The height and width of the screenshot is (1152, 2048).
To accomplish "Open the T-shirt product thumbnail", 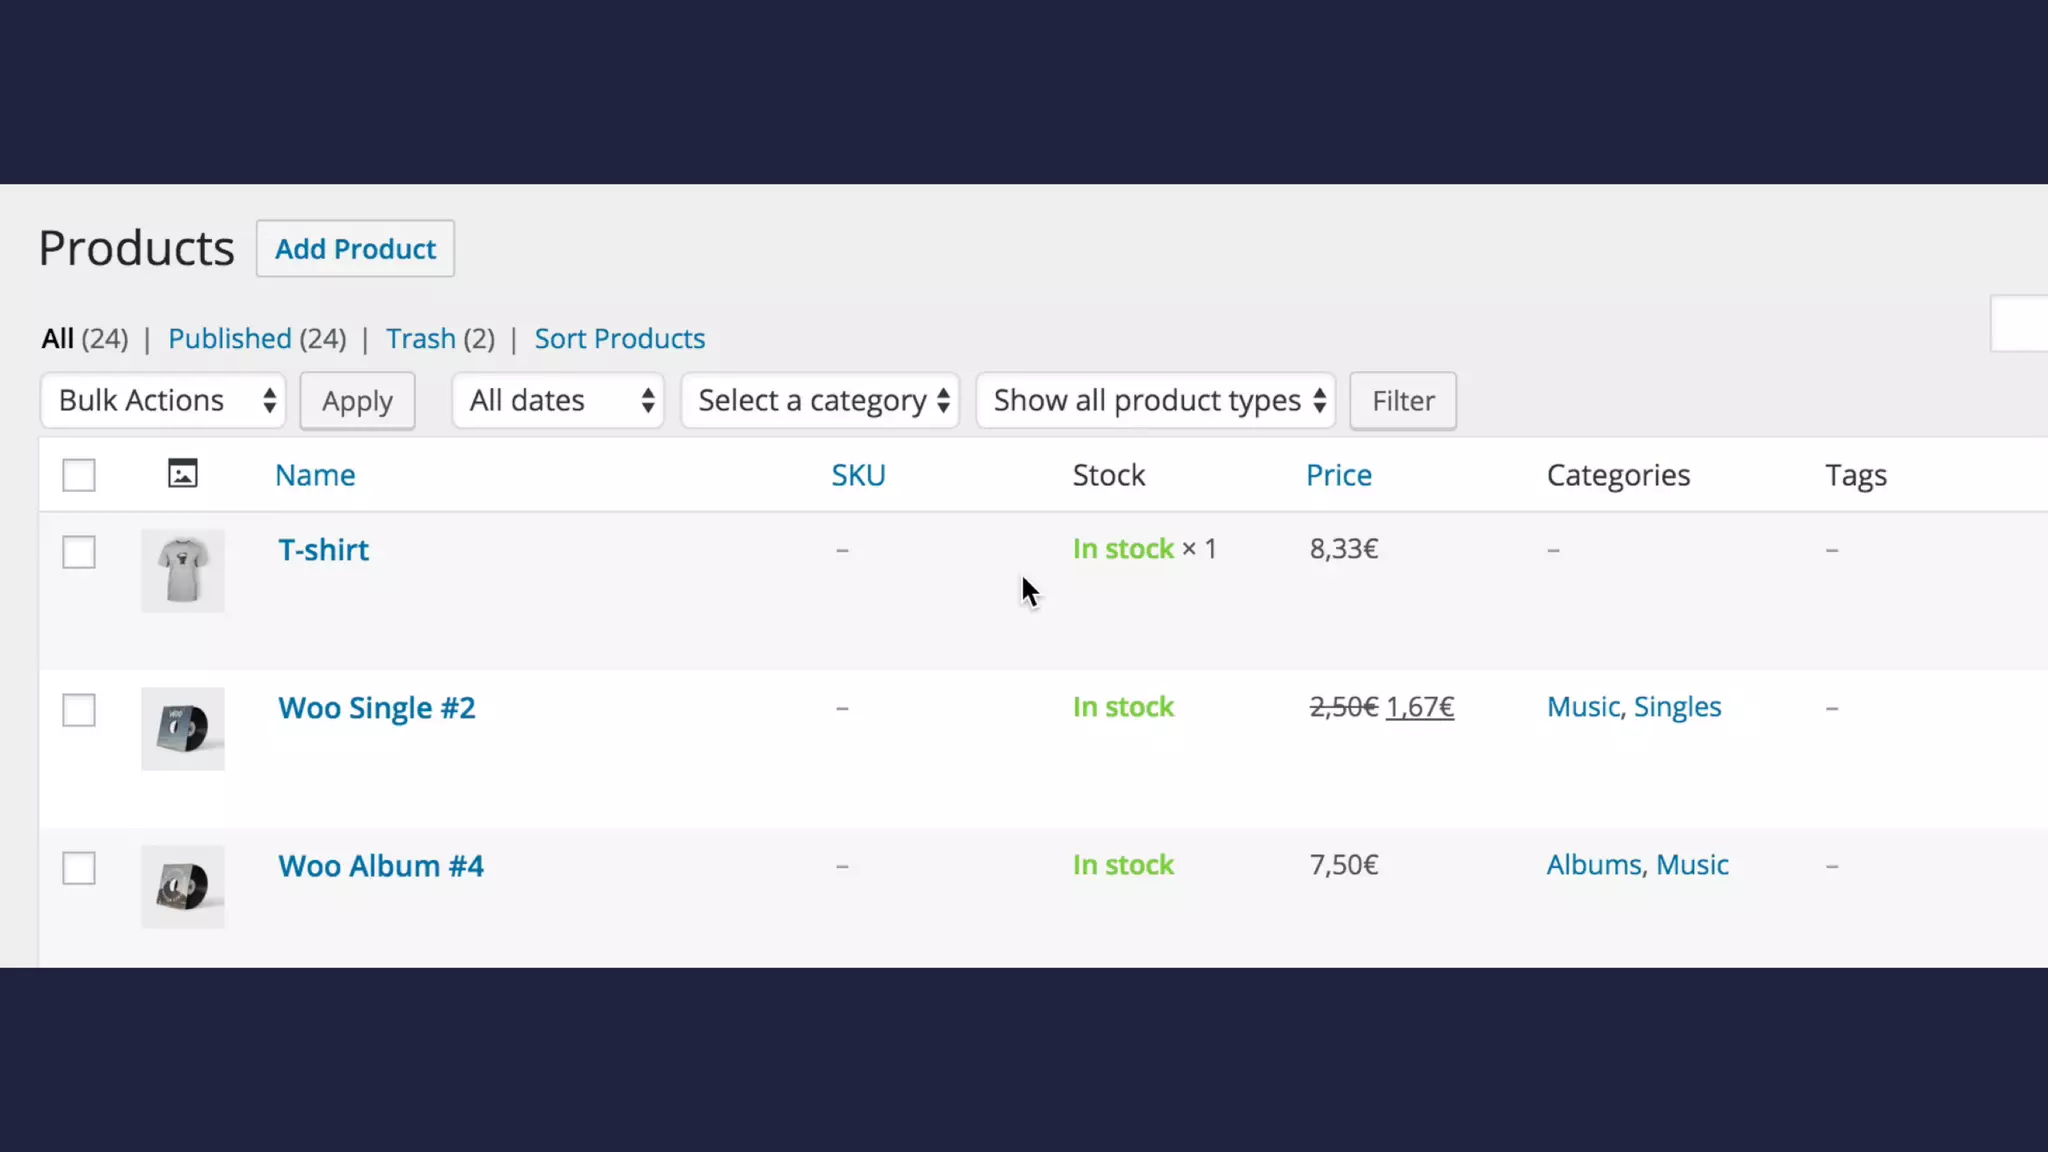I will coord(182,571).
